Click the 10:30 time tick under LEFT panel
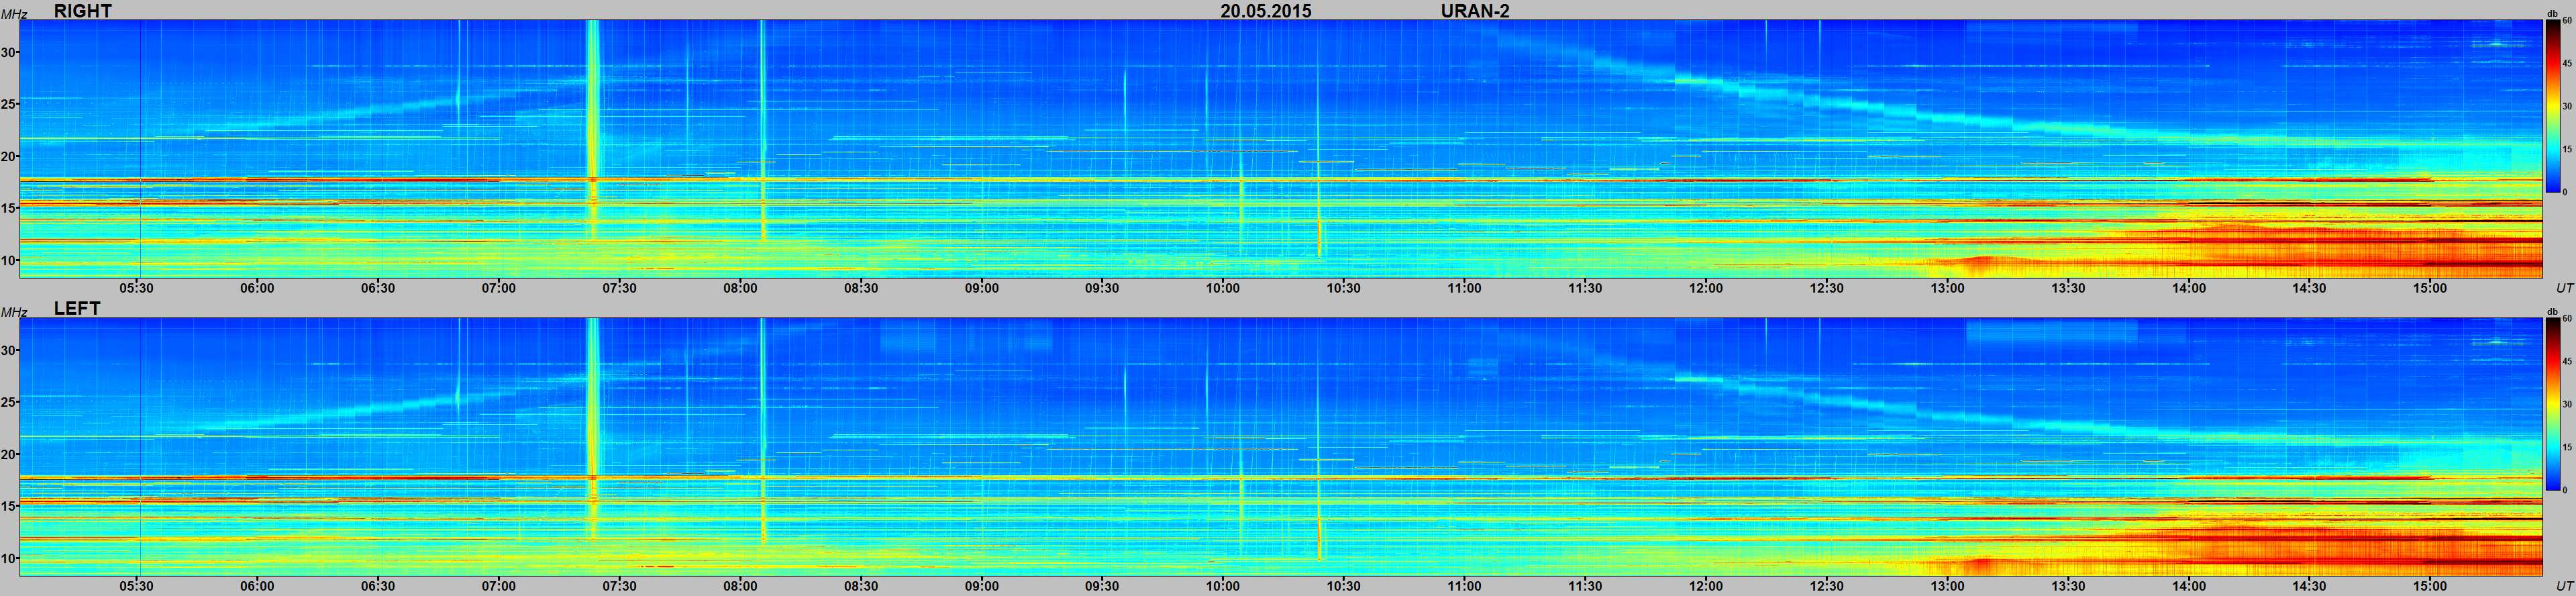This screenshot has width=2576, height=596. [x=1343, y=586]
